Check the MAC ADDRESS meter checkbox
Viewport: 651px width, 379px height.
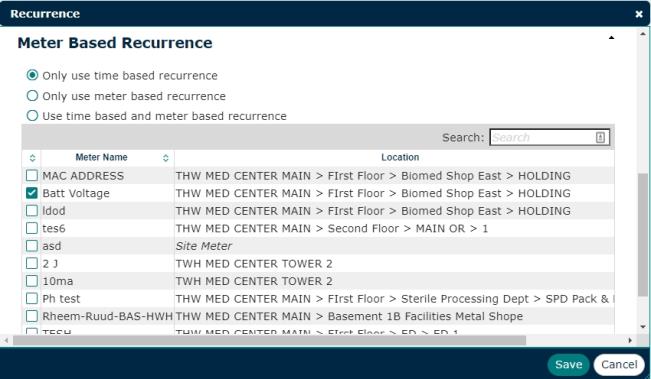(x=32, y=176)
